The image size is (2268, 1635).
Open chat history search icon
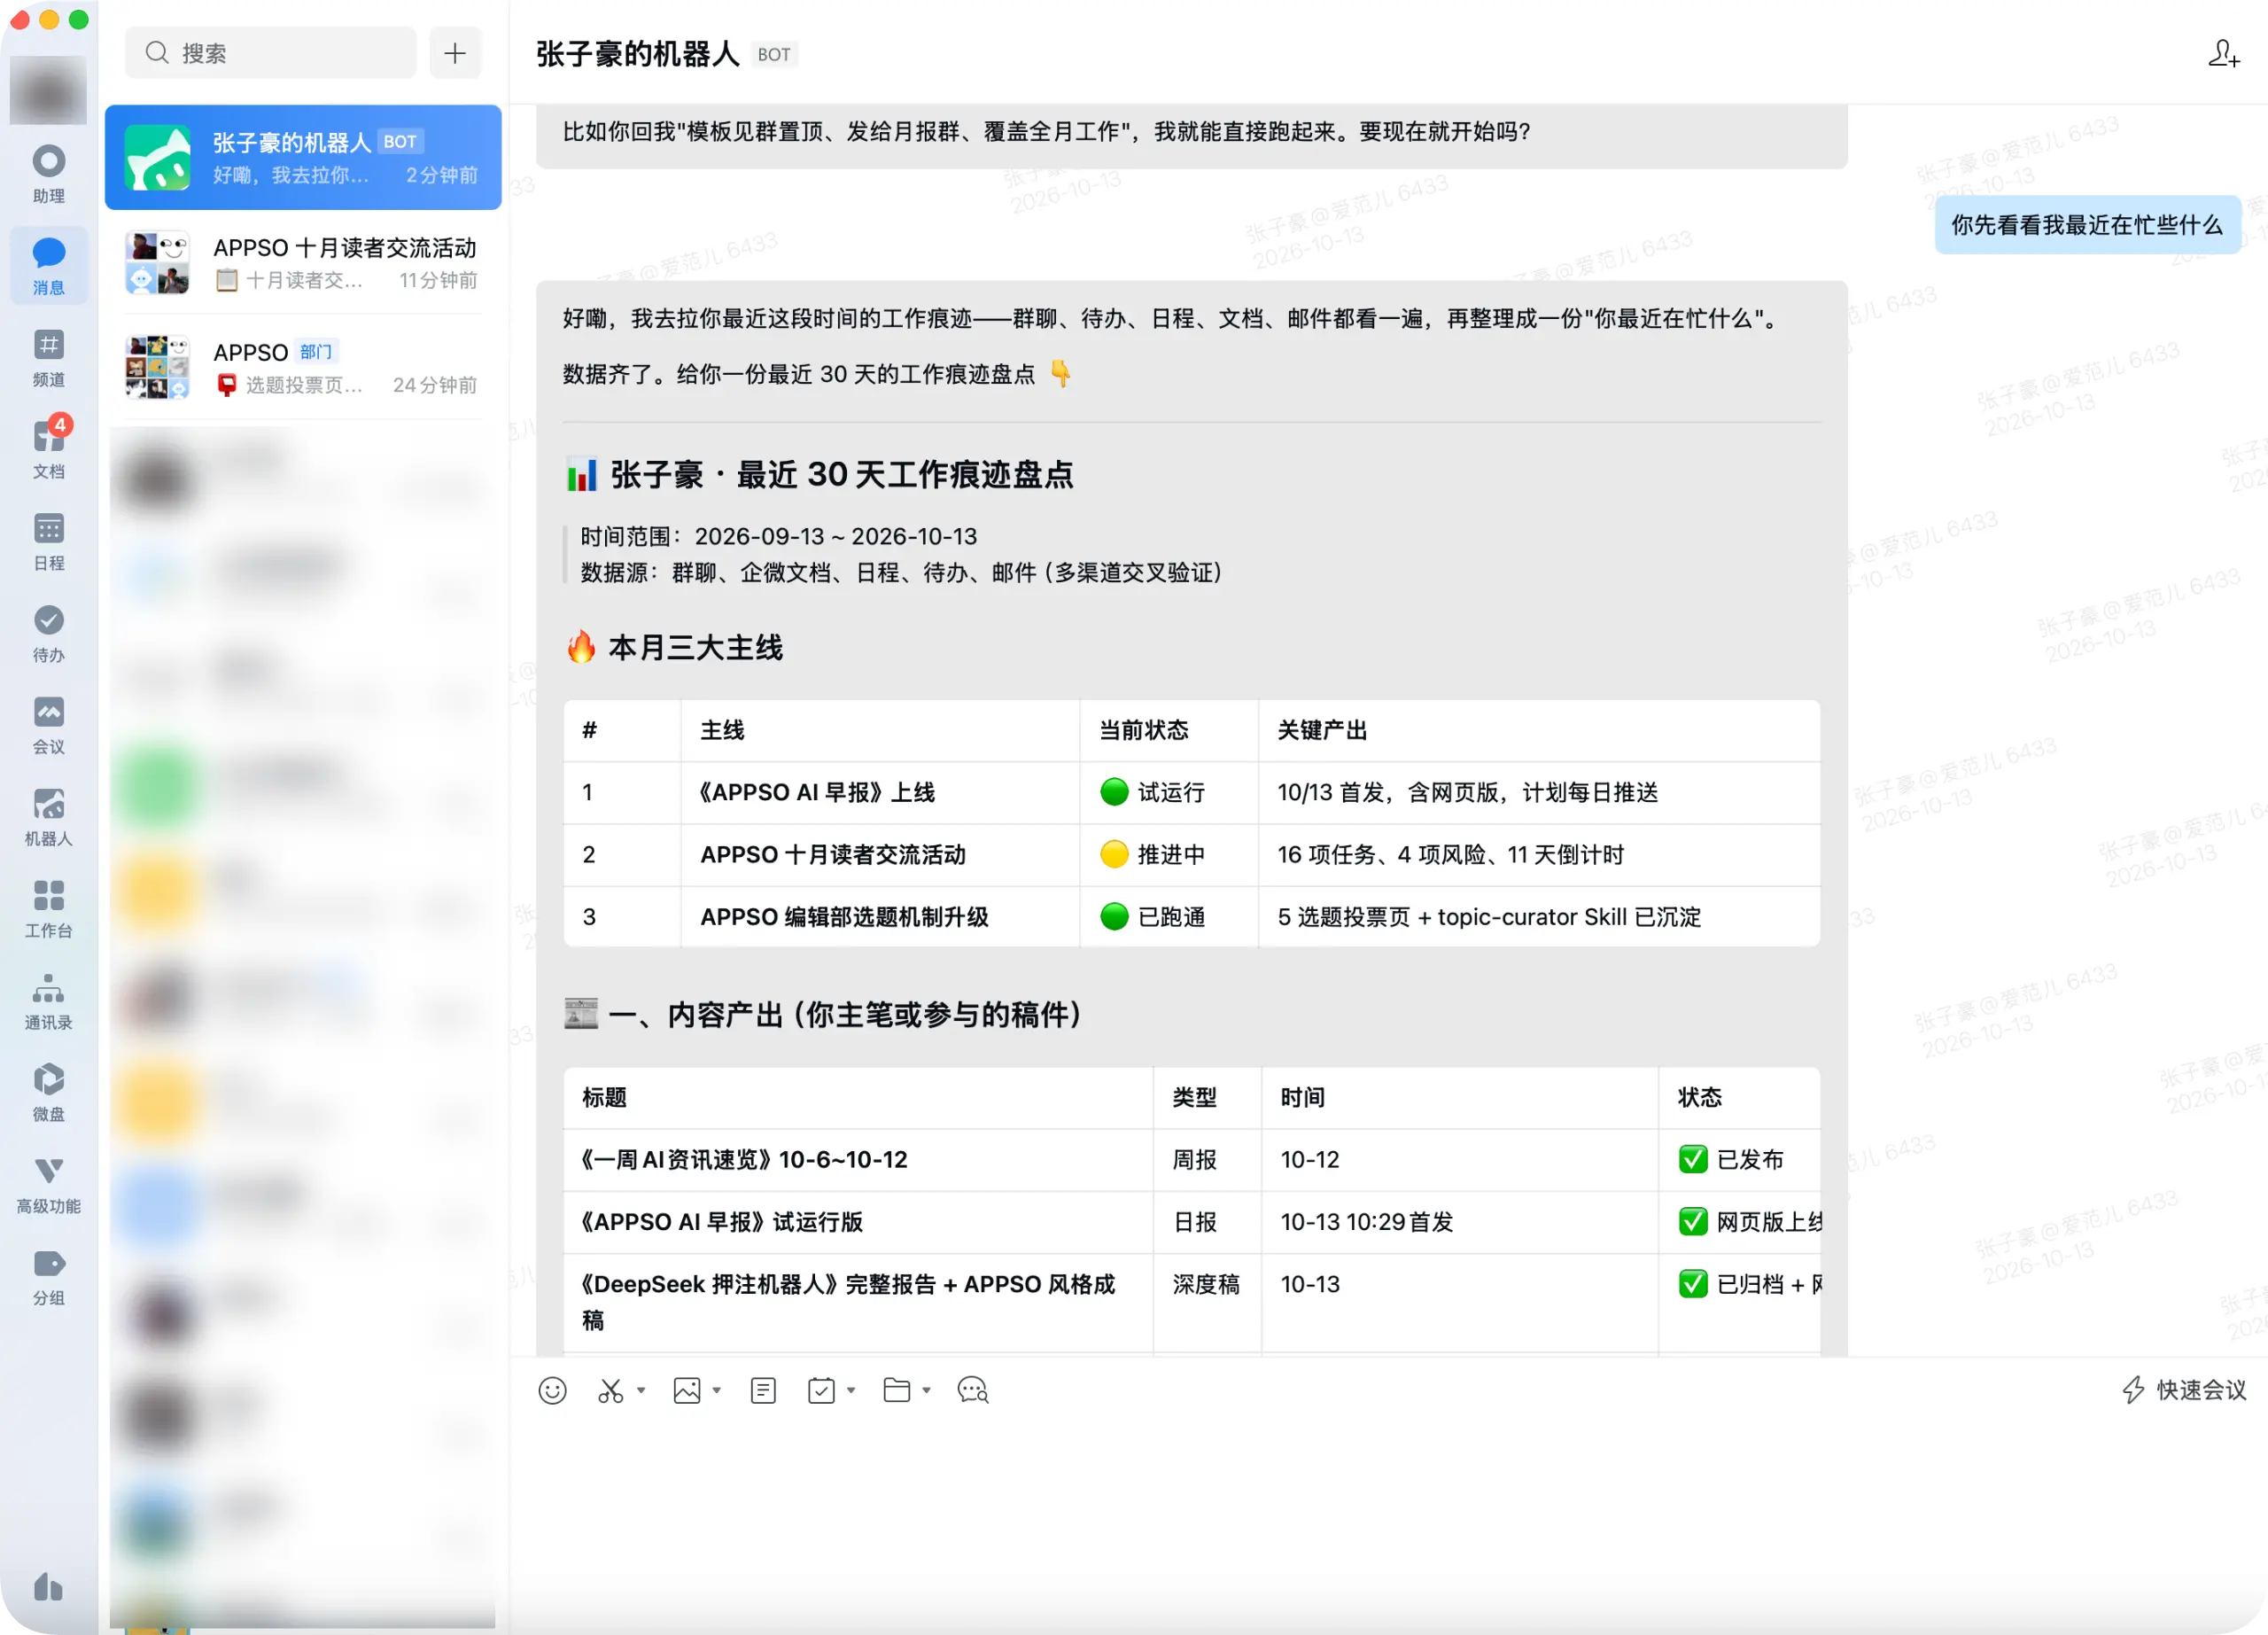(973, 1390)
